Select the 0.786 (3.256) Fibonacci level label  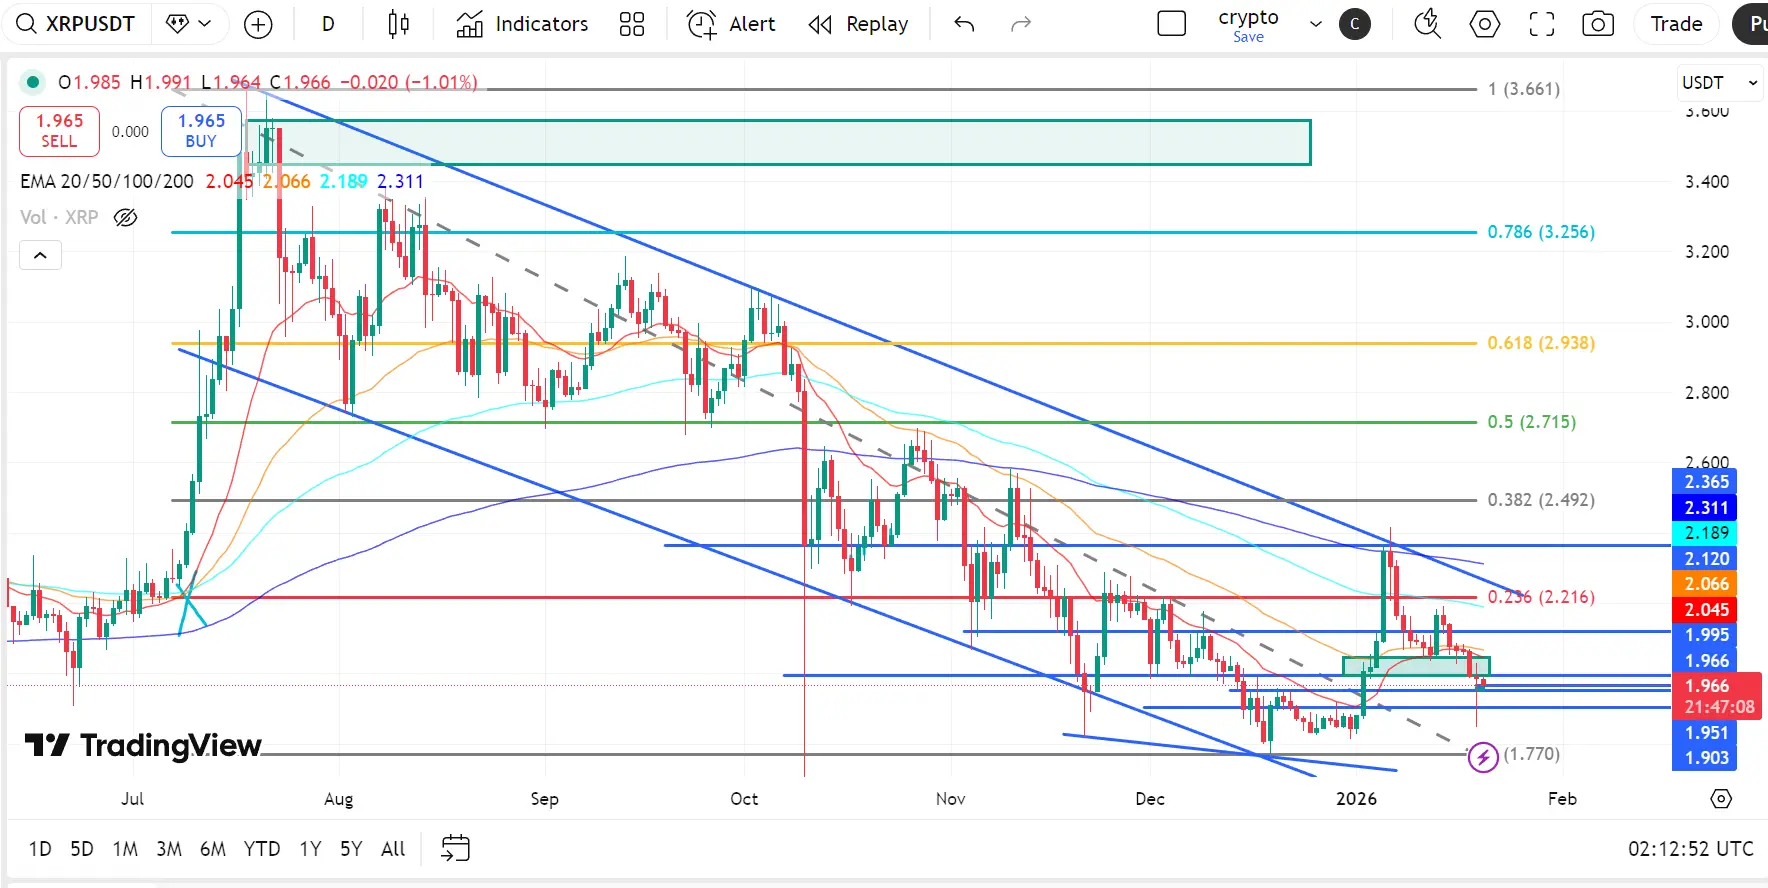point(1541,232)
